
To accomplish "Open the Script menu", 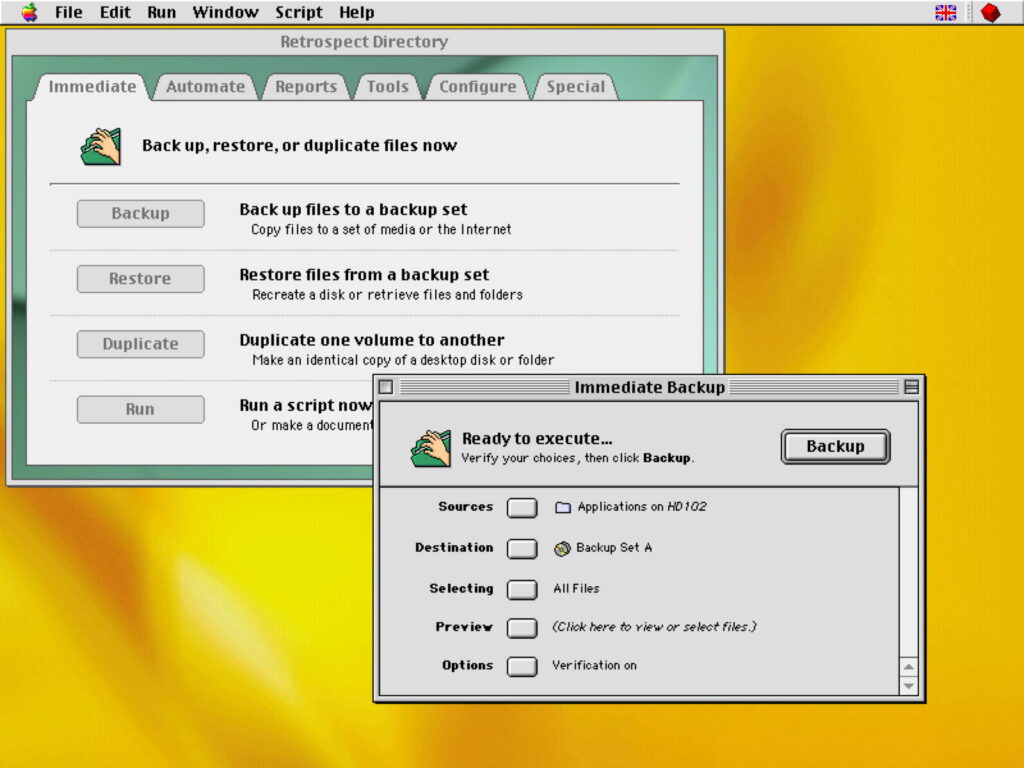I will (x=299, y=13).
